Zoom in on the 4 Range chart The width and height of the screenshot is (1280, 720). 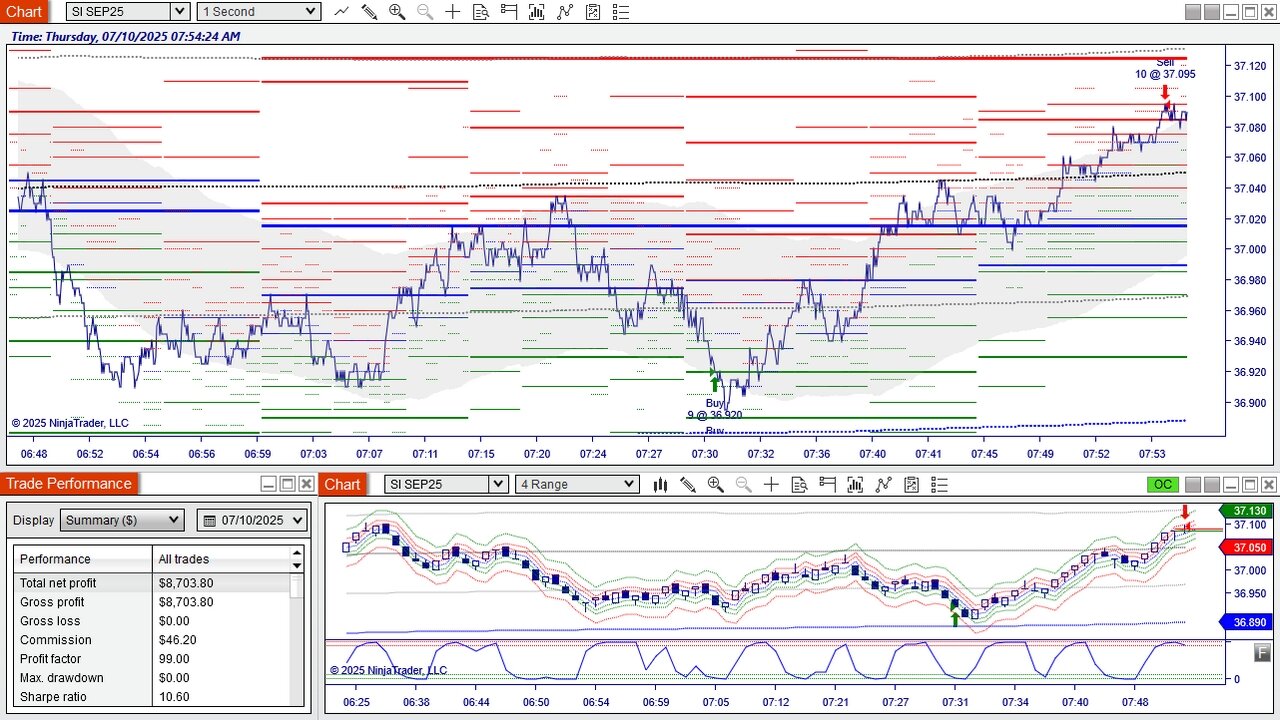[x=716, y=484]
